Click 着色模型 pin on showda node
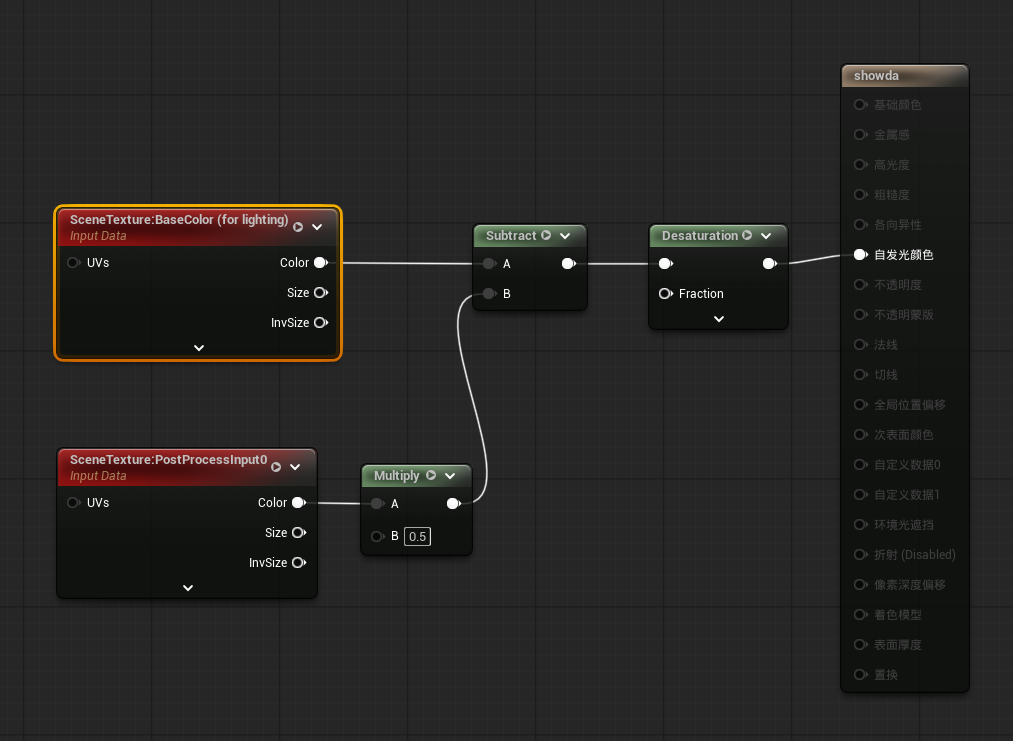 click(861, 614)
